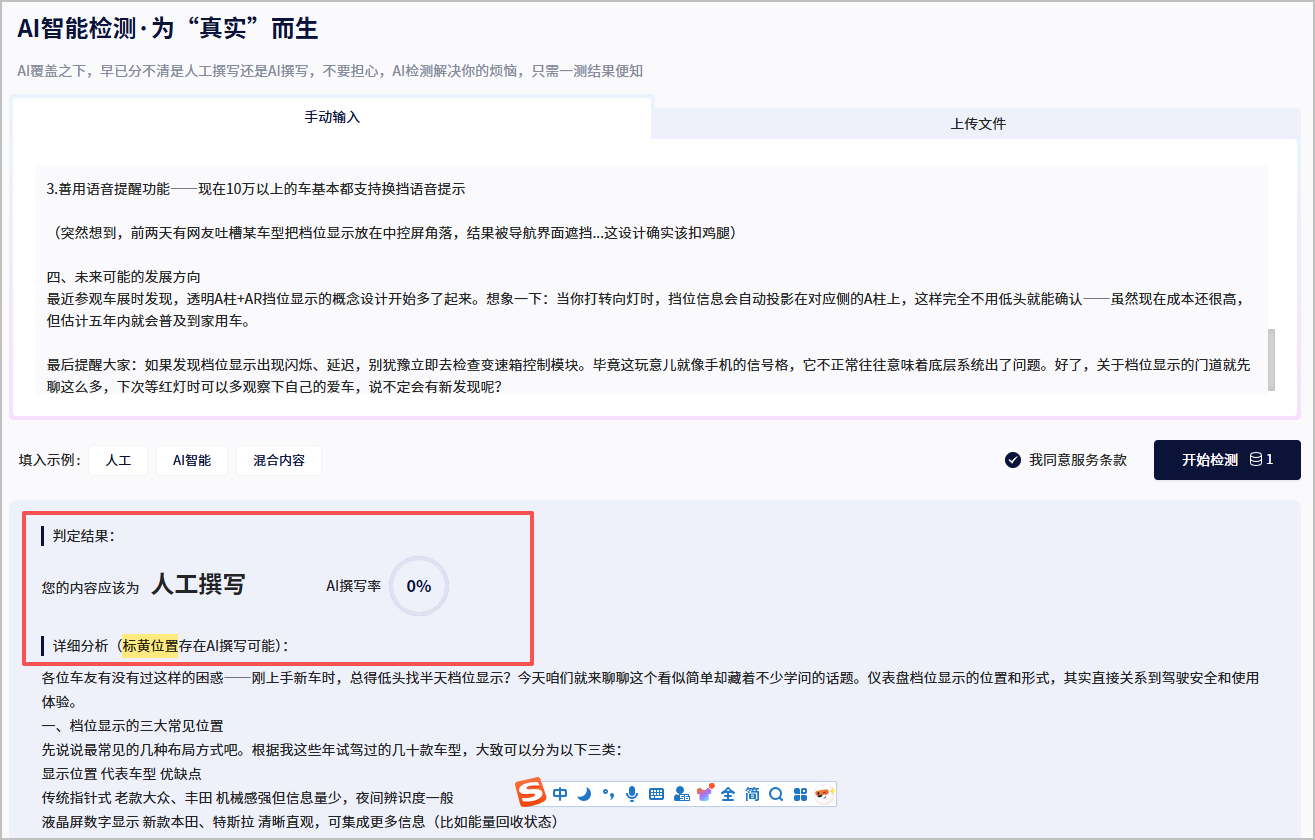Image resolution: width=1315 pixels, height=840 pixels.
Task: Switch to the 上传文件 tab
Action: pos(977,124)
